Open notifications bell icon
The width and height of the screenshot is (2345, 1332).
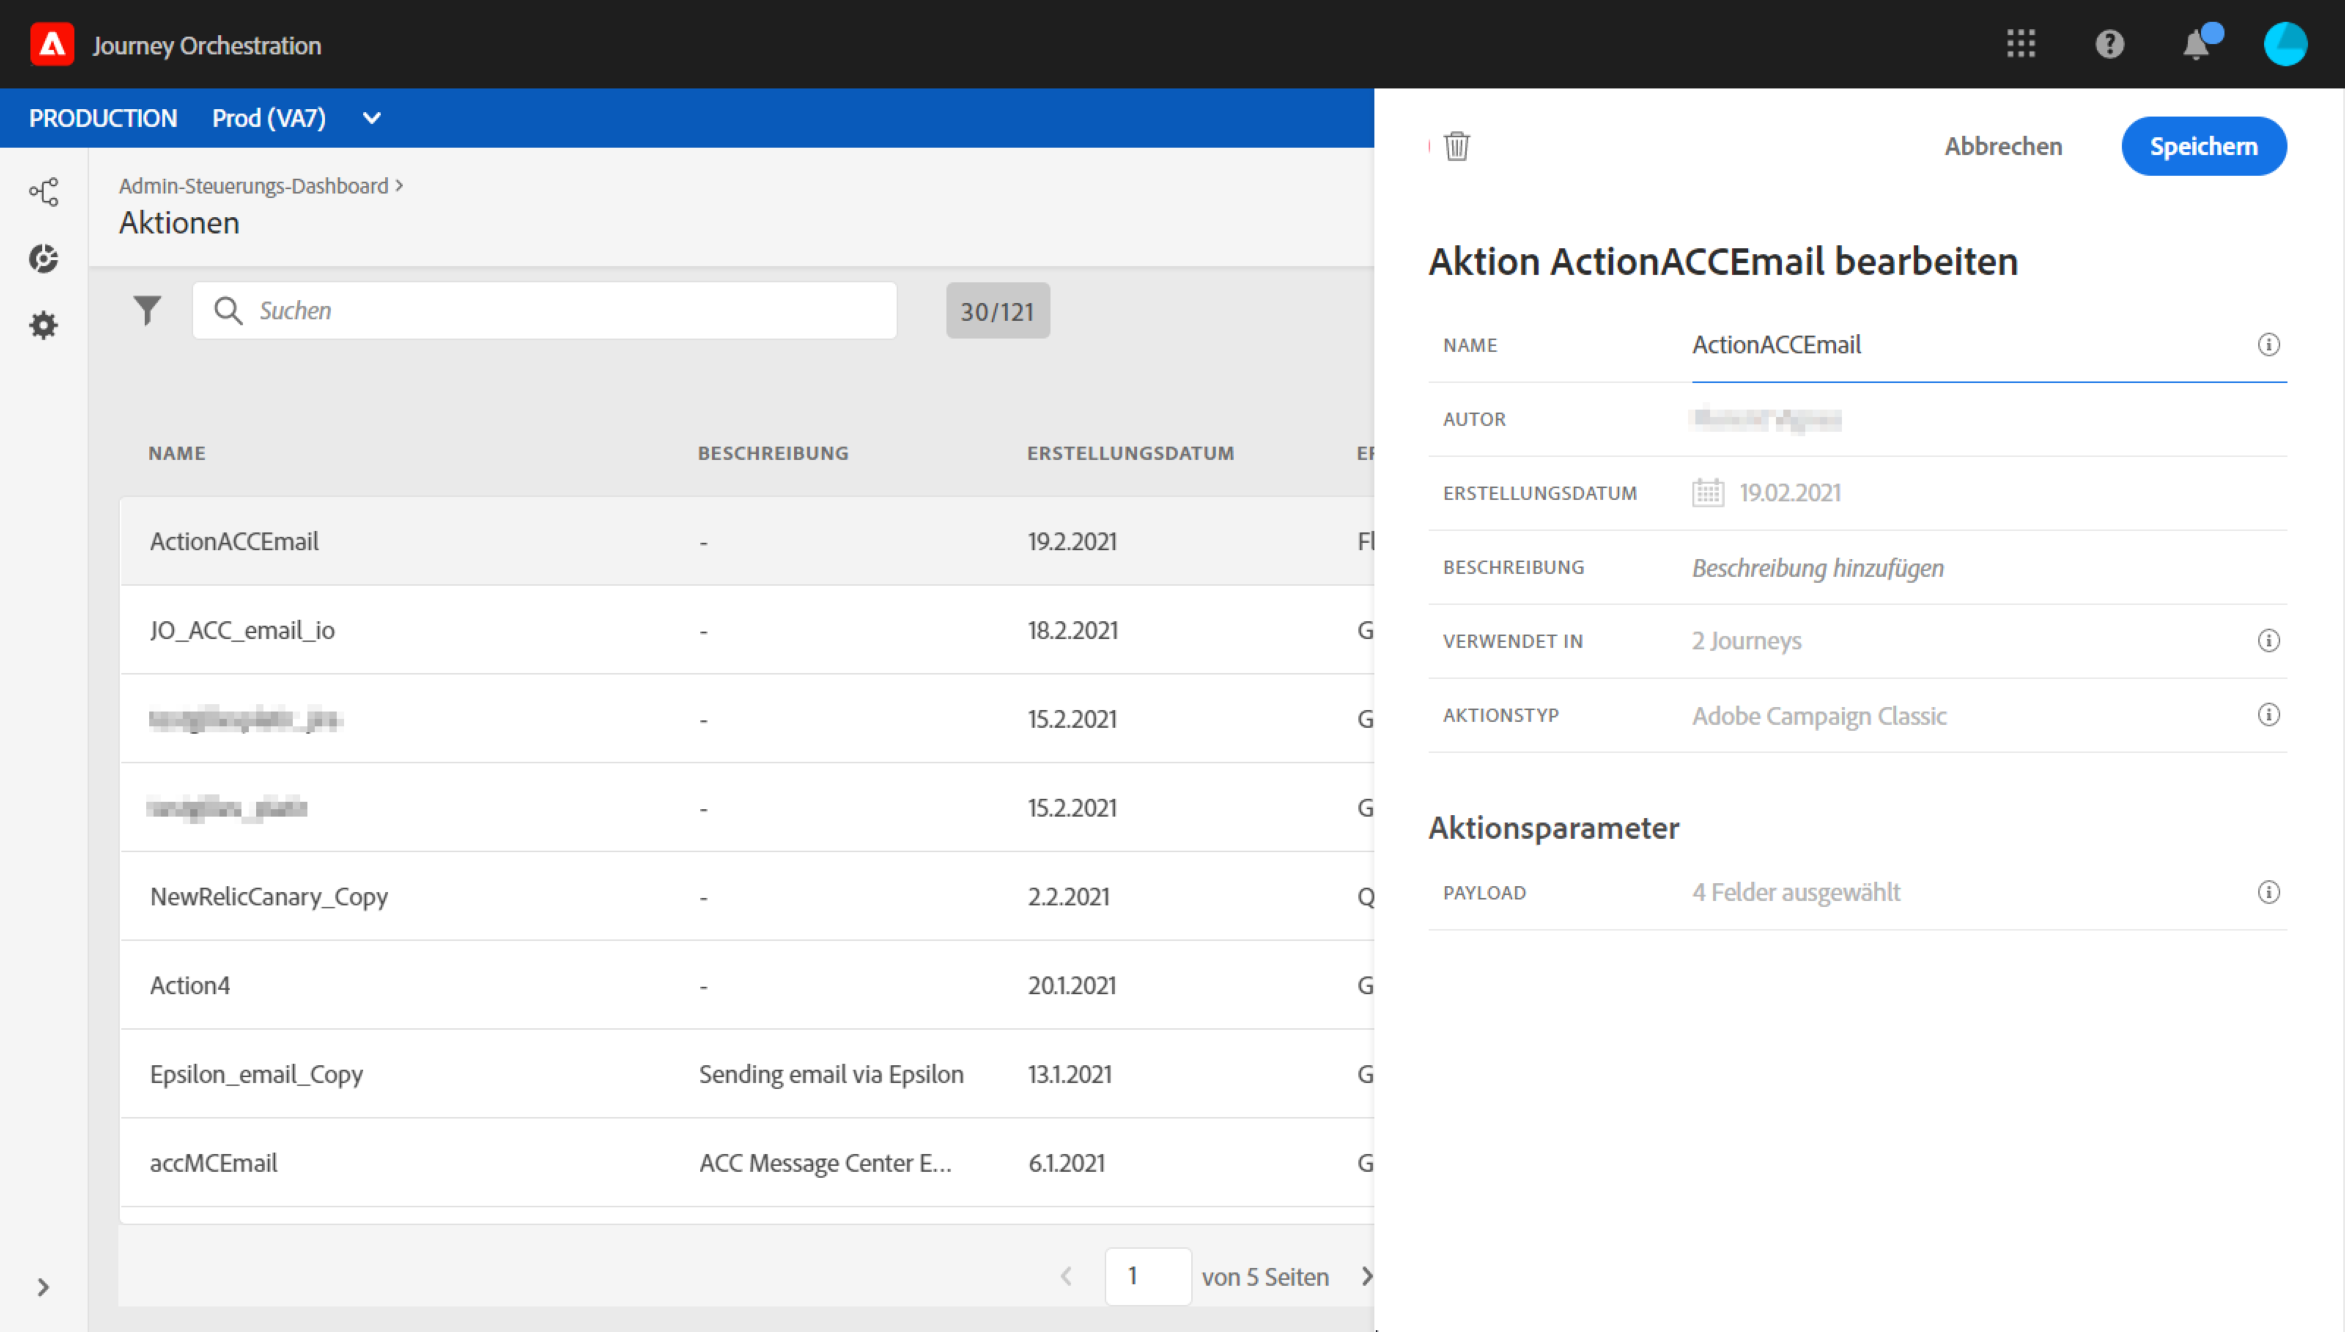click(2196, 44)
